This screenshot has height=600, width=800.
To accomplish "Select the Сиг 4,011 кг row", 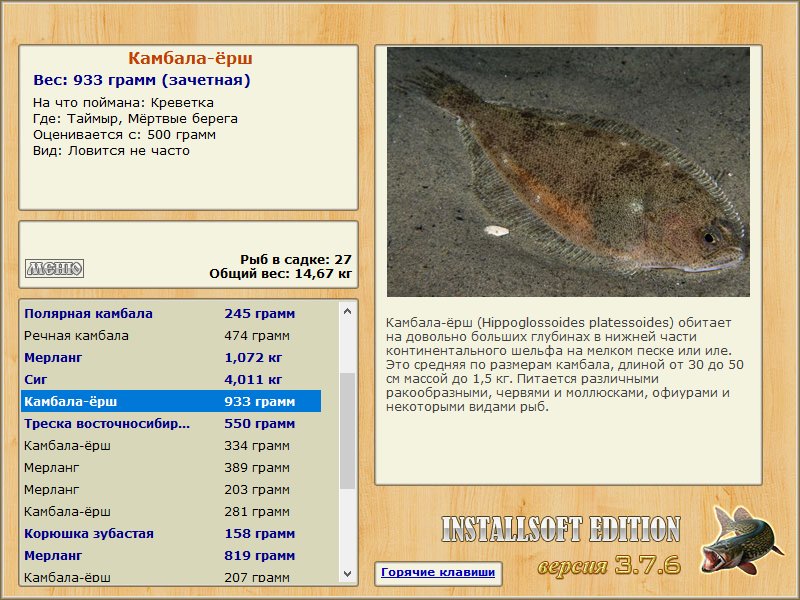I will pyautogui.click(x=171, y=379).
